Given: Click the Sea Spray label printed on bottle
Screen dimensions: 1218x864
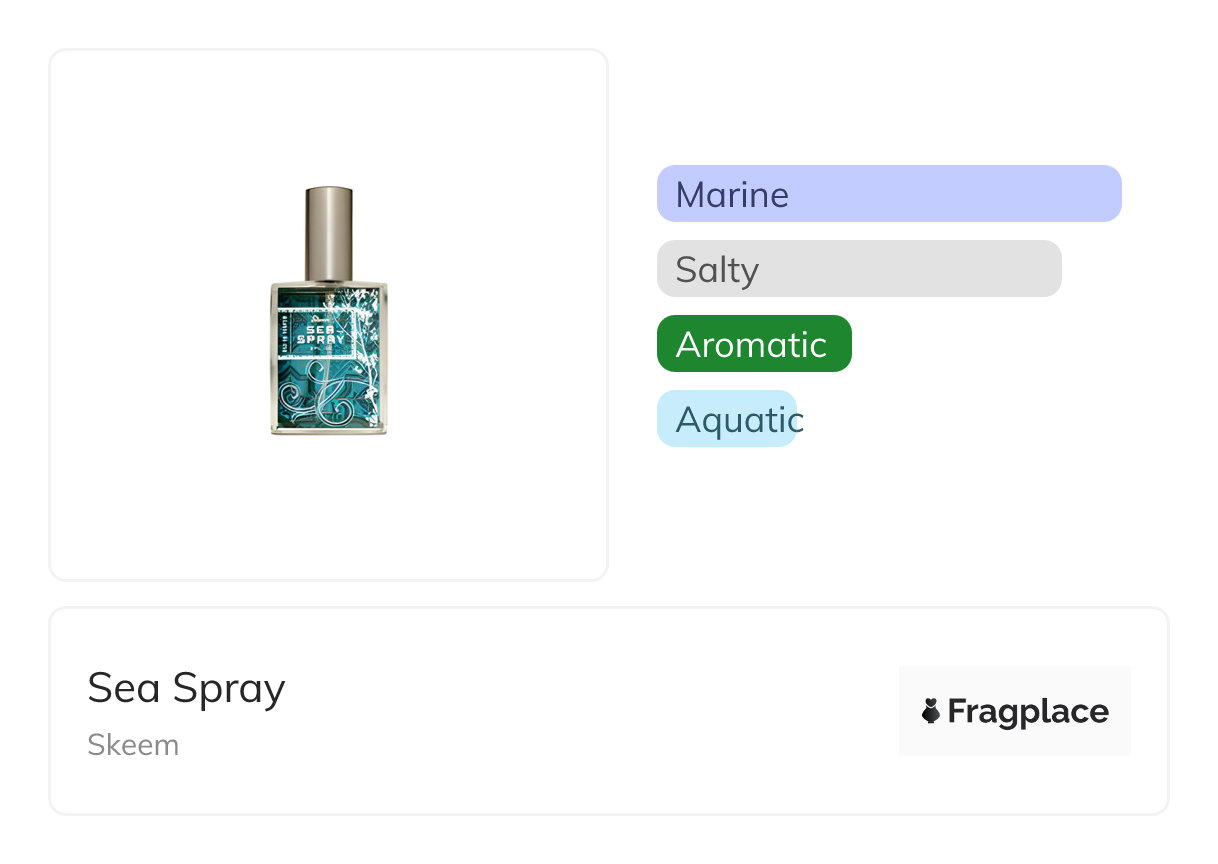Looking at the screenshot, I should point(325,333).
